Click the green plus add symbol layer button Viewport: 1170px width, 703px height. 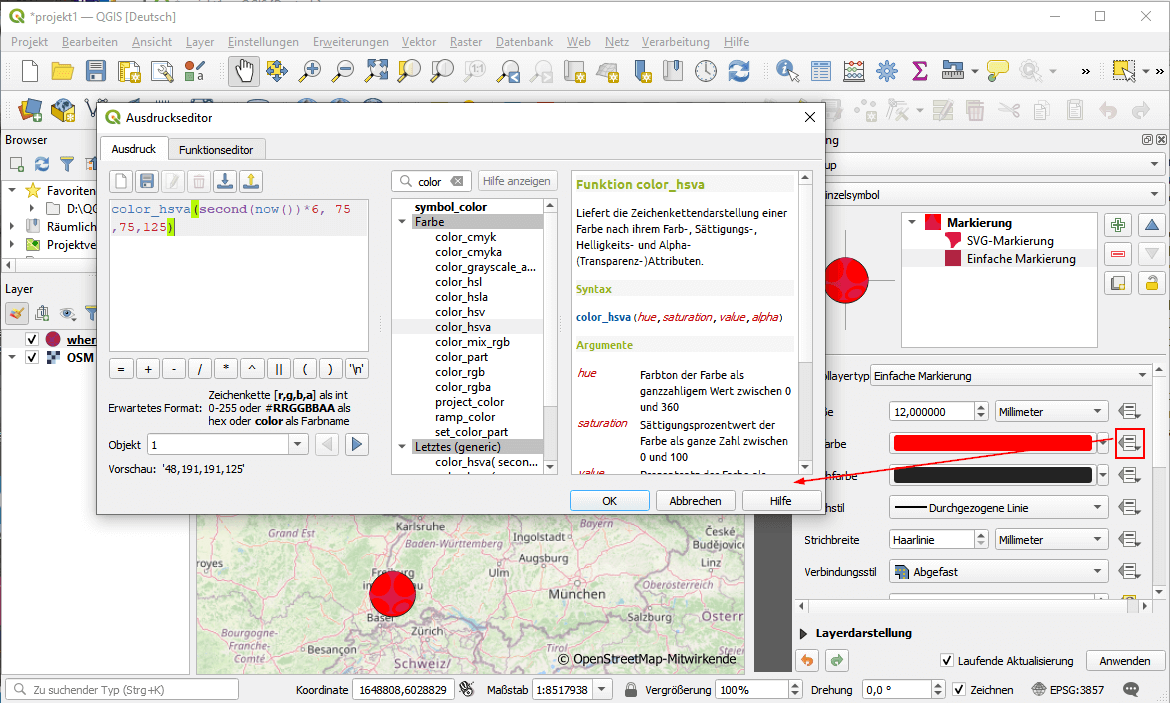1118,226
